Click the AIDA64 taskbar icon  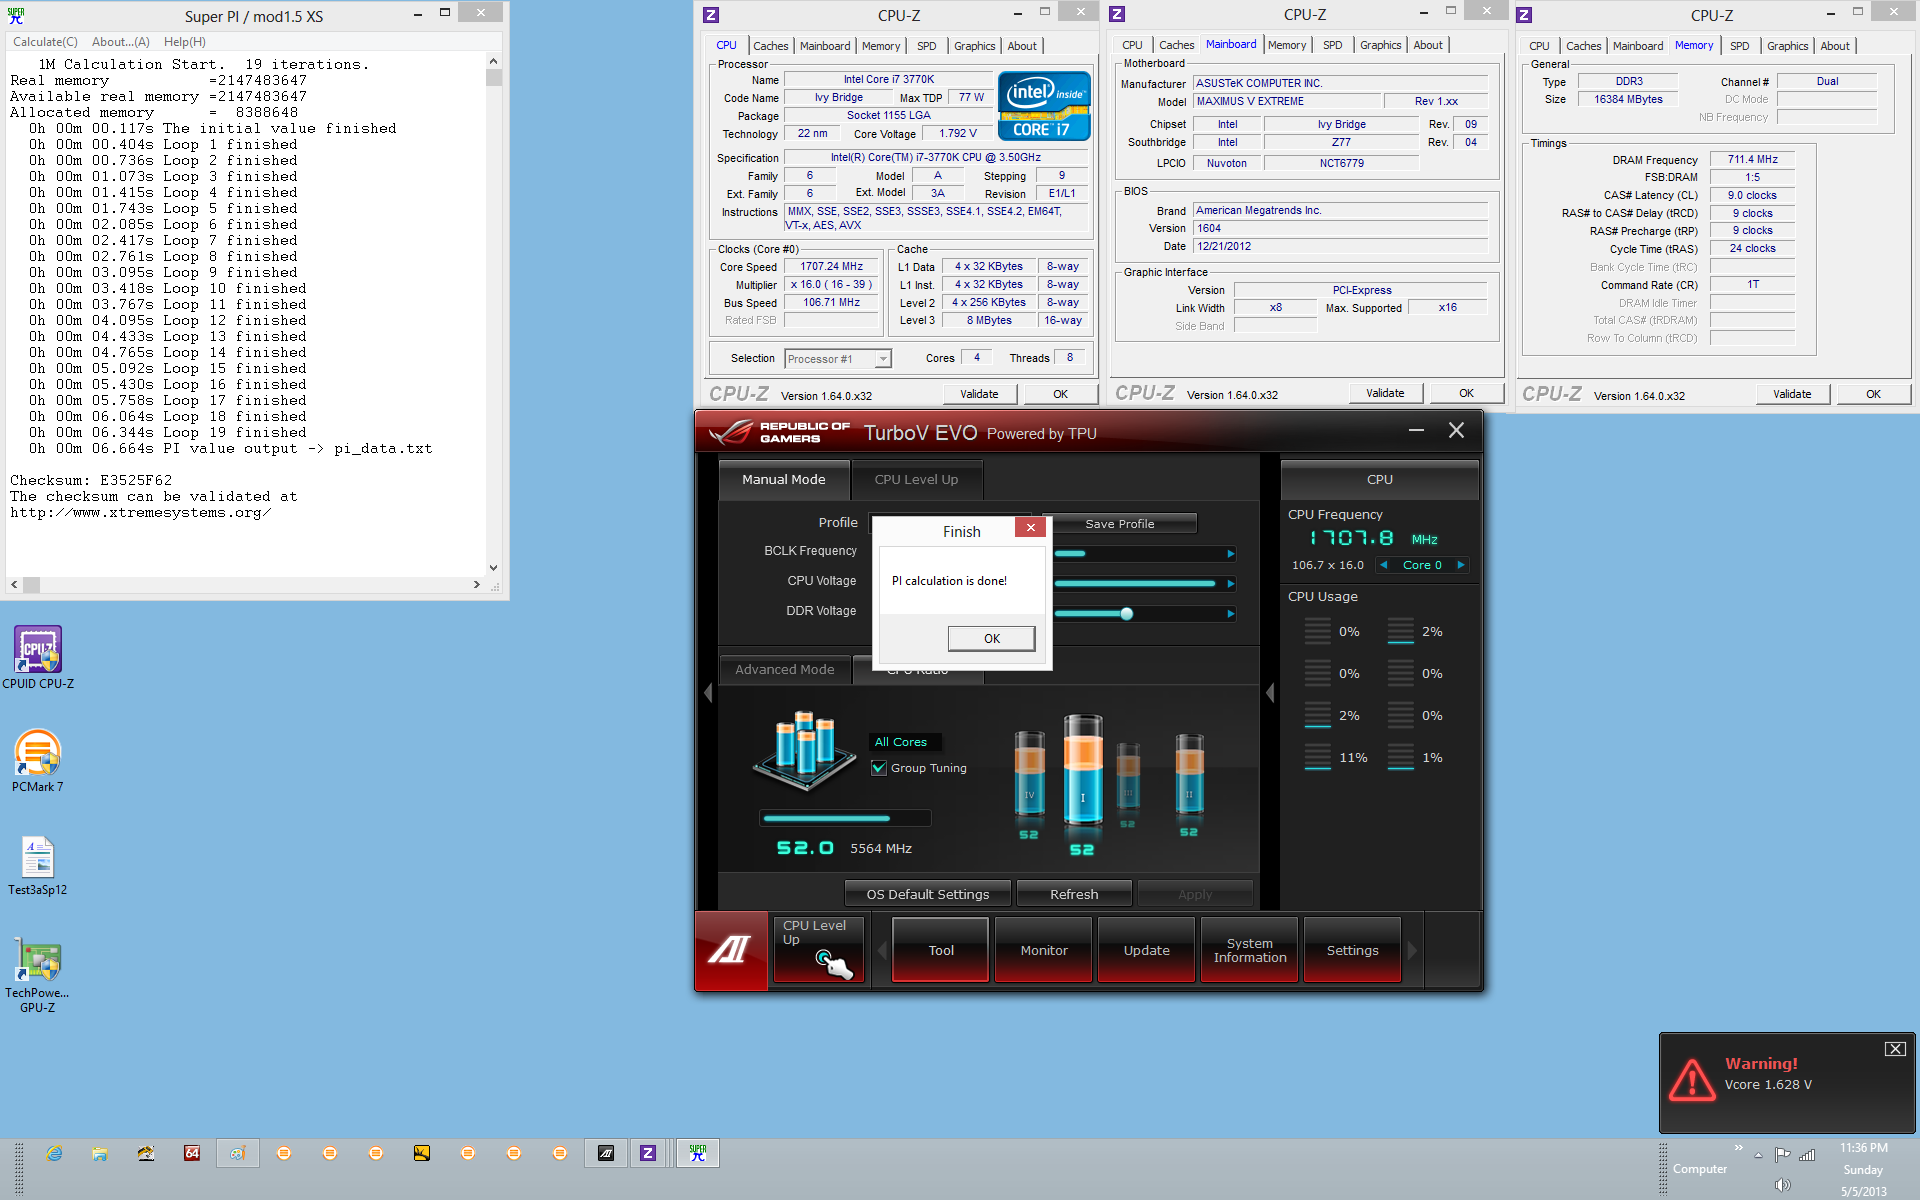192,1153
